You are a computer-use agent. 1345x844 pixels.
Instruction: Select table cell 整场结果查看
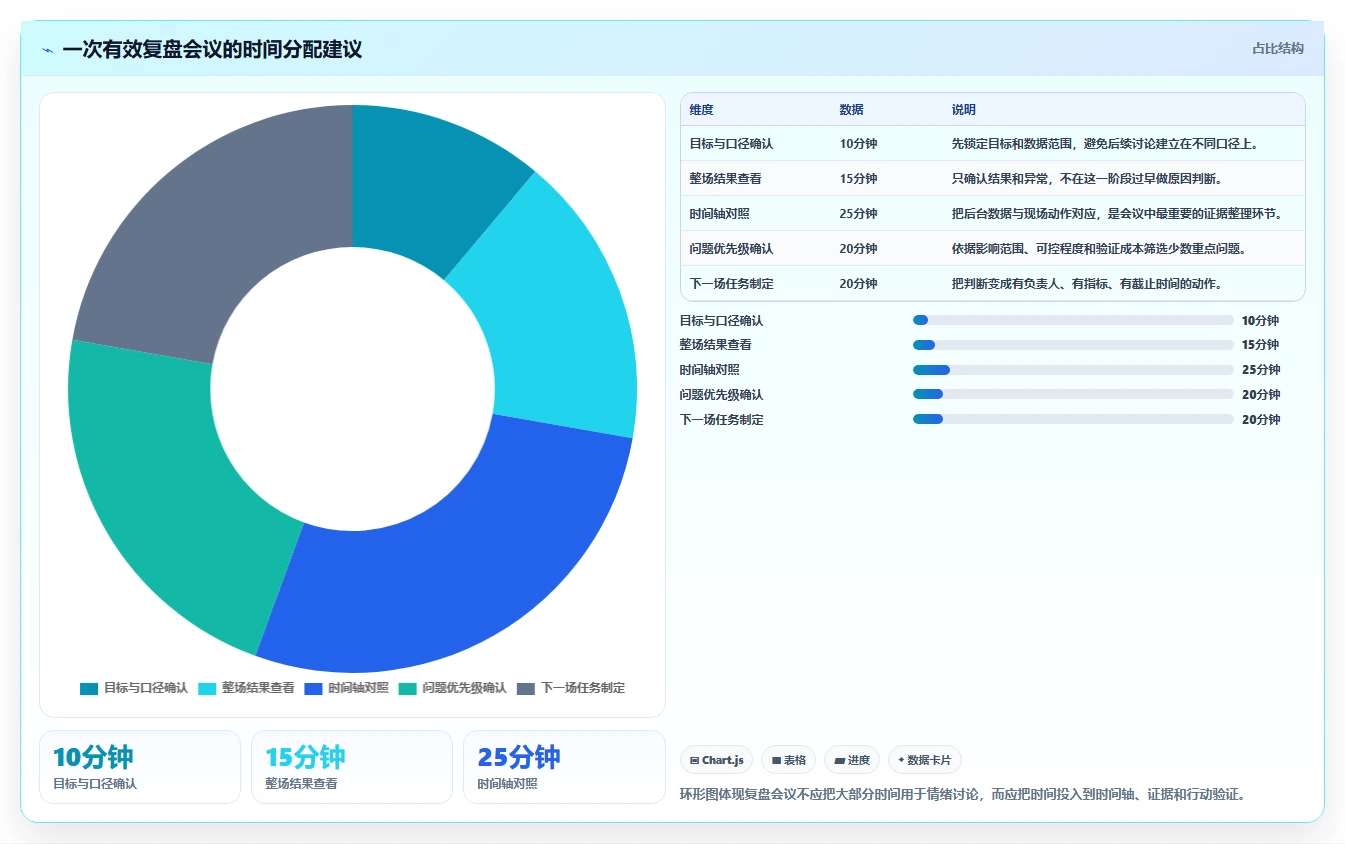[x=725, y=179]
